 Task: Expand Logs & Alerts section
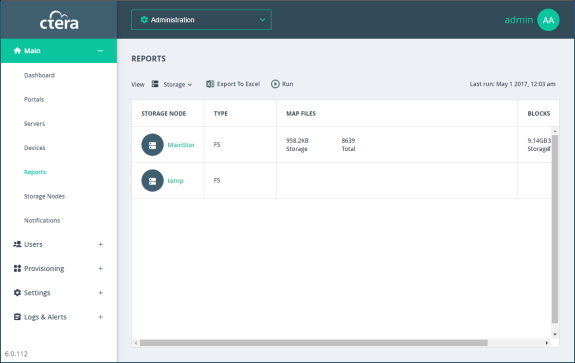100,317
